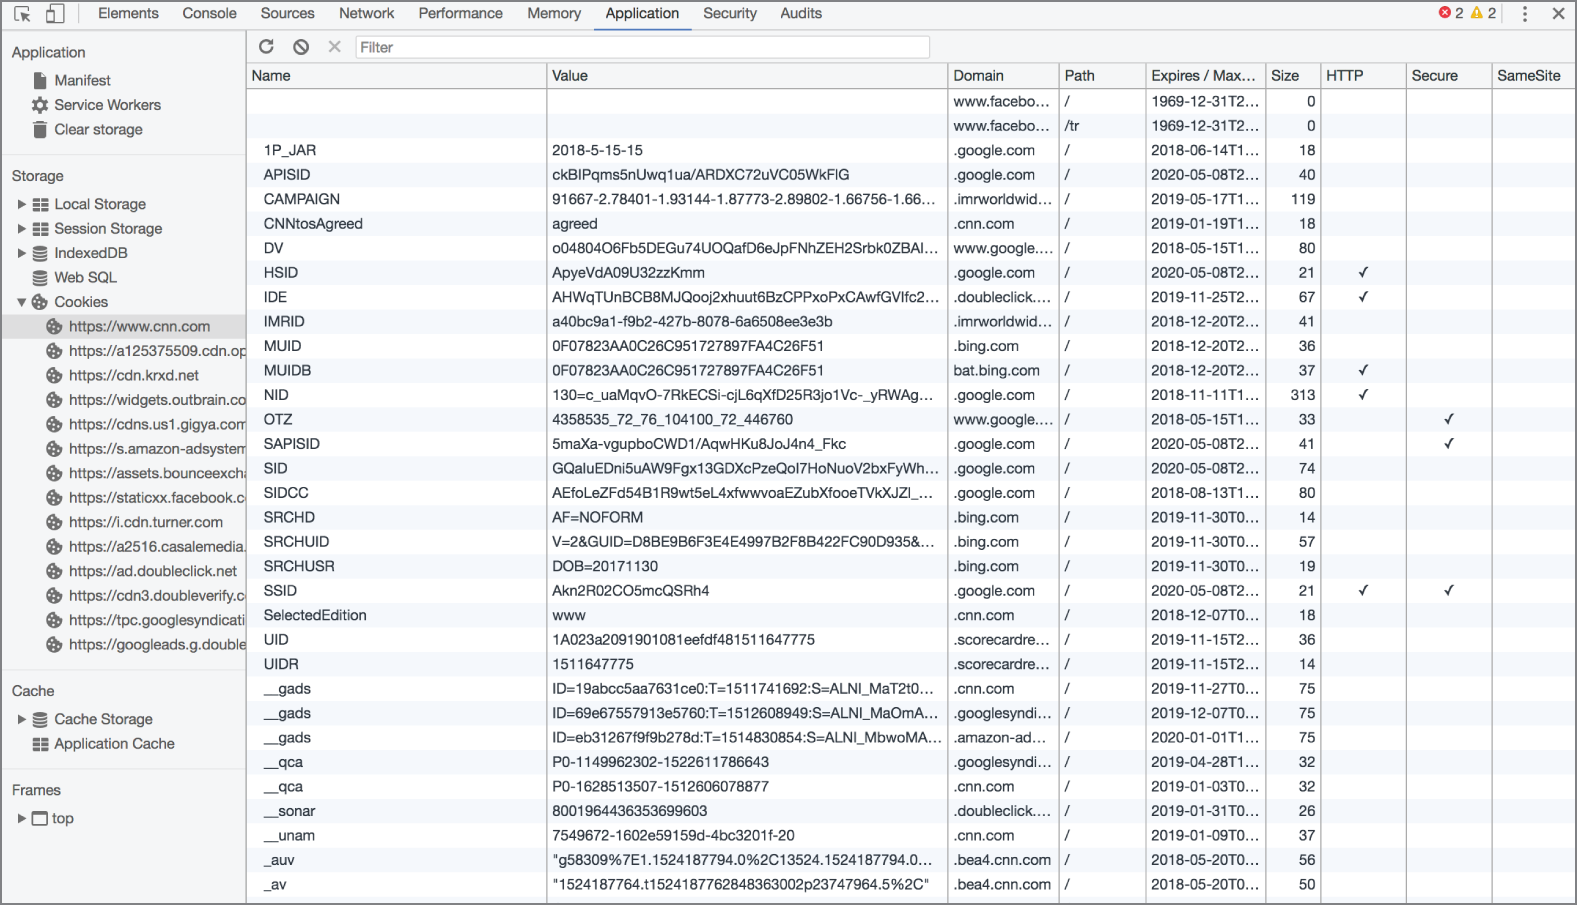1577x905 pixels.
Task: Click the clear all cookies icon
Action: tap(301, 46)
